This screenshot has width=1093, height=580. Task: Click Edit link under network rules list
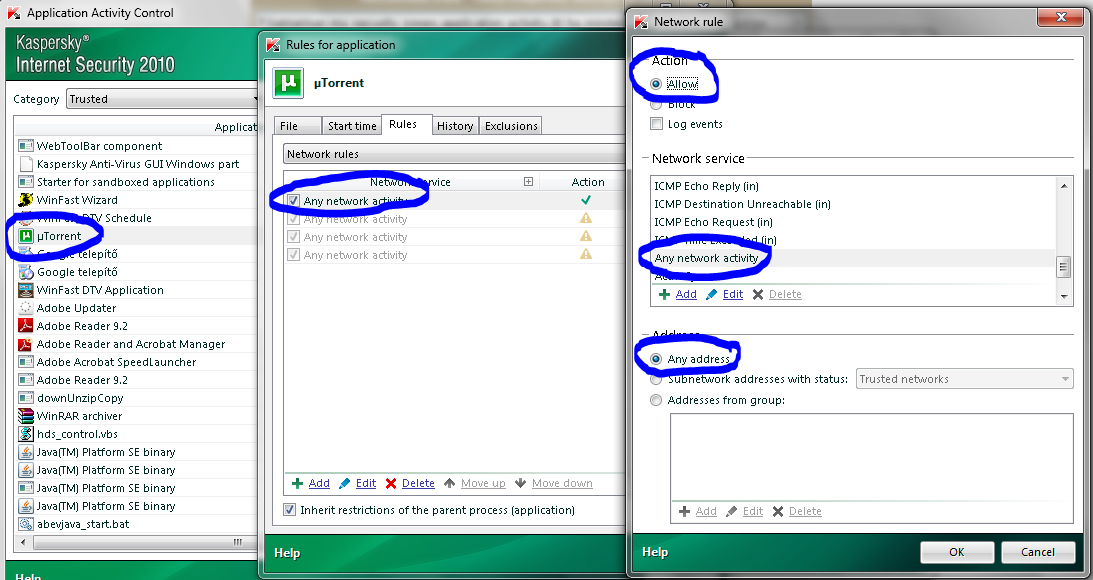(365, 483)
